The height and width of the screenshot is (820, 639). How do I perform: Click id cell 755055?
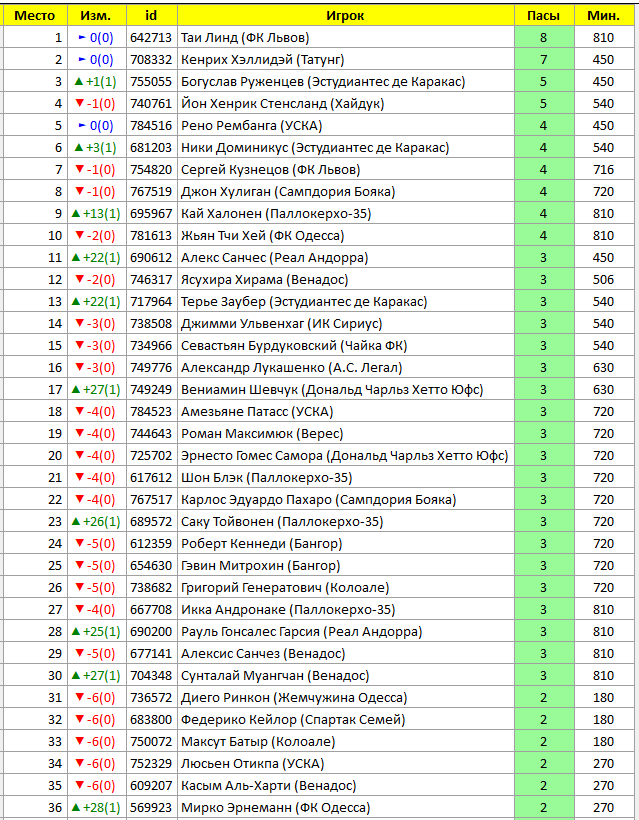tap(151, 82)
